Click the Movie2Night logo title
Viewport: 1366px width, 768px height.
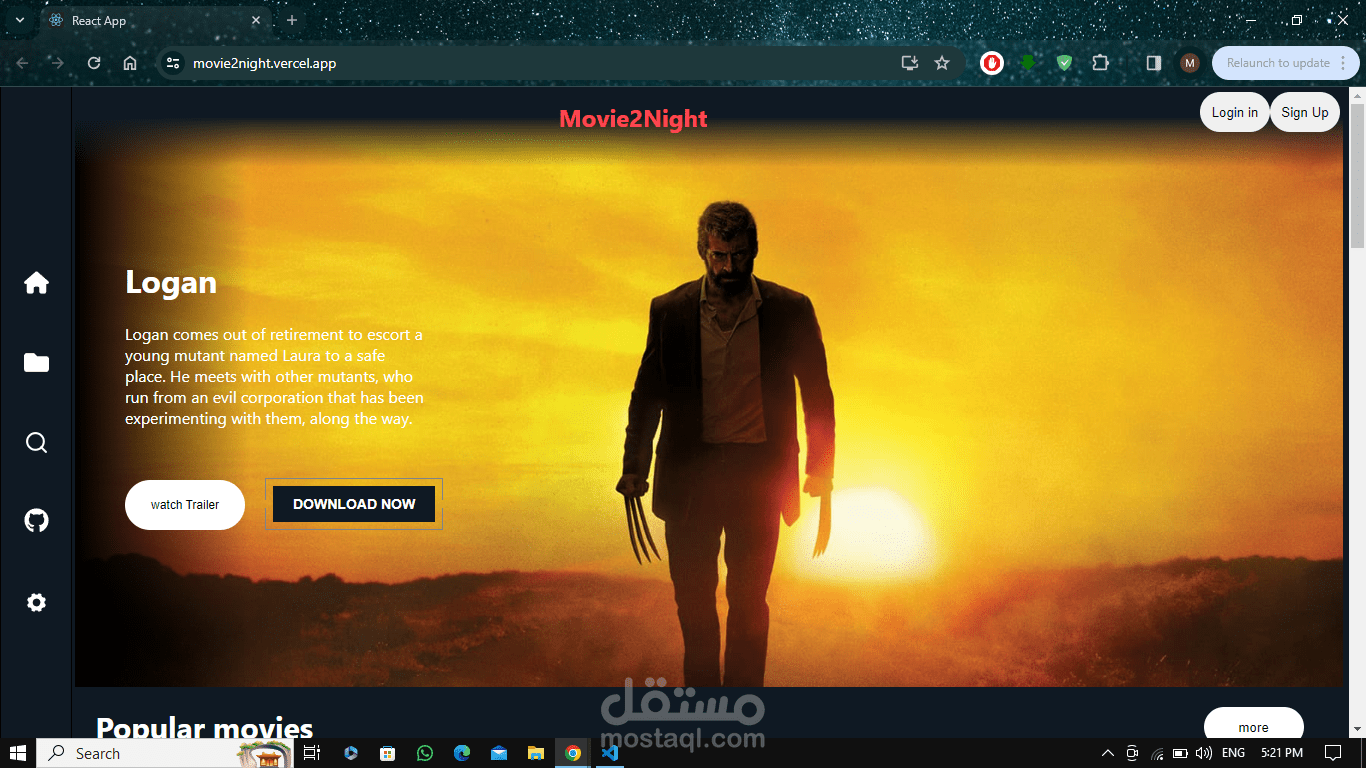point(633,119)
